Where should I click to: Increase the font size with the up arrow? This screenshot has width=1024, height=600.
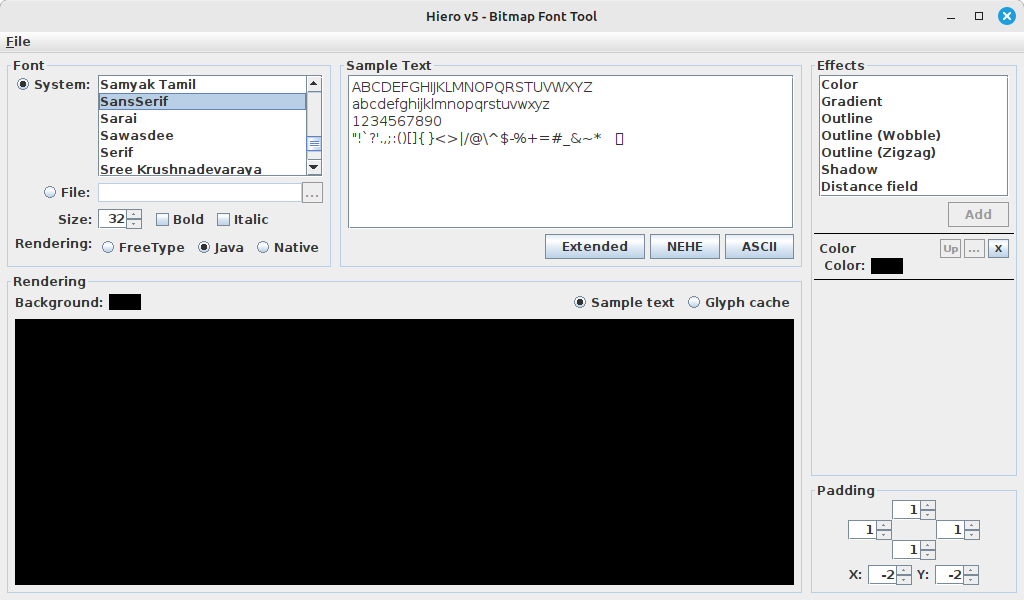[x=134, y=214]
